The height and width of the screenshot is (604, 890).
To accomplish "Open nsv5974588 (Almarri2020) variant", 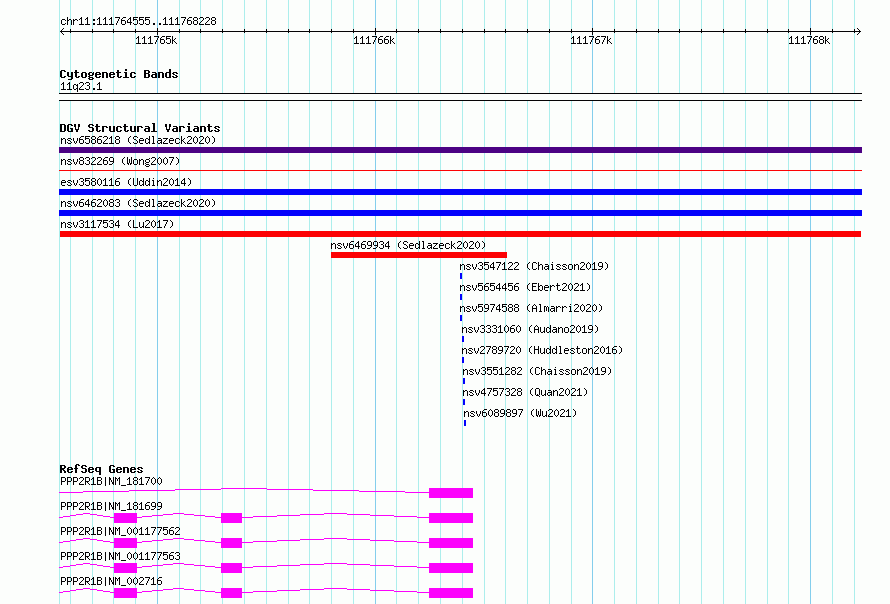I will (531, 308).
